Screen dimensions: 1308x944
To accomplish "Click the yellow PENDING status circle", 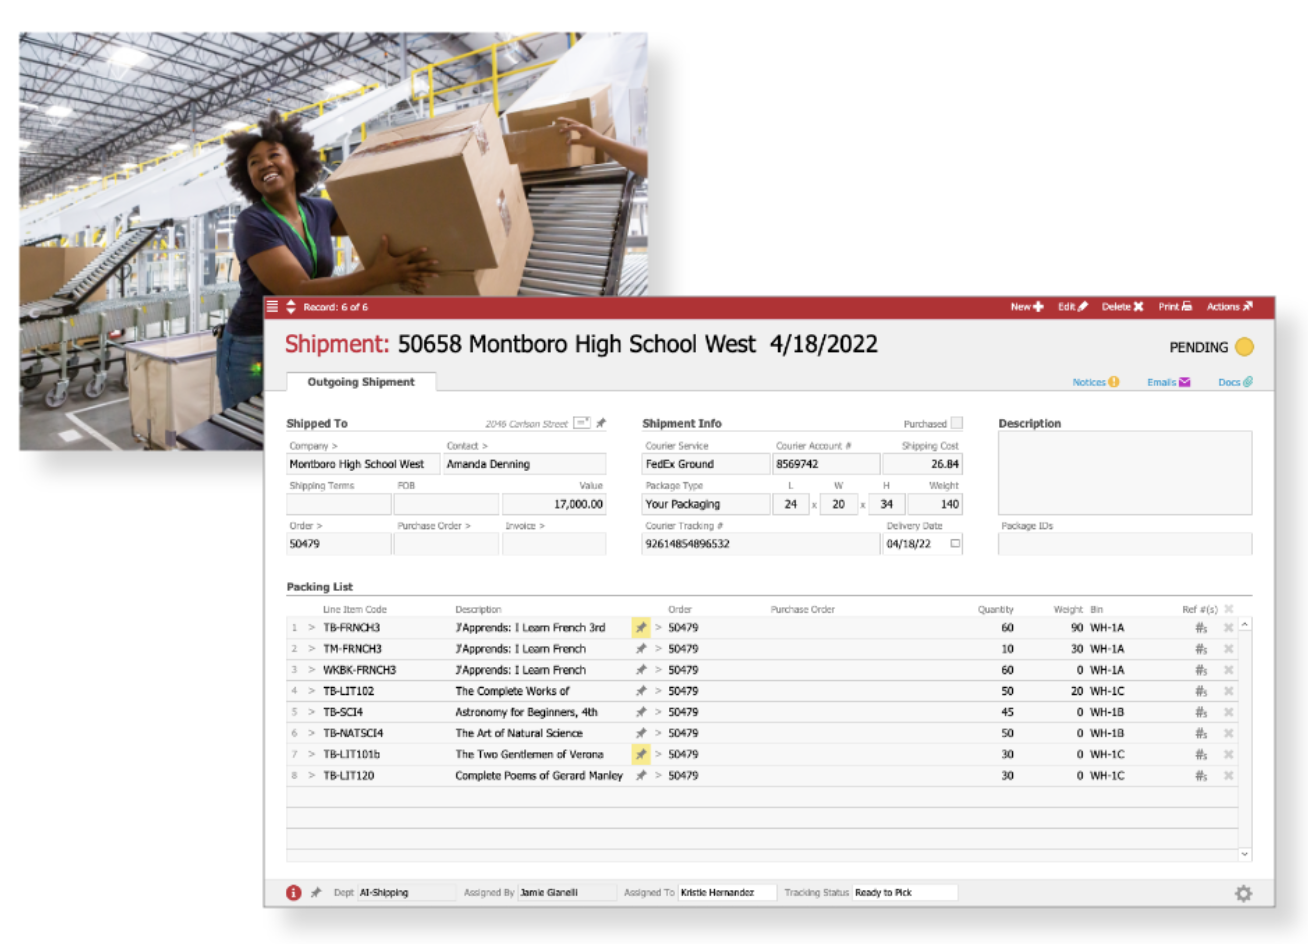I will (1244, 347).
